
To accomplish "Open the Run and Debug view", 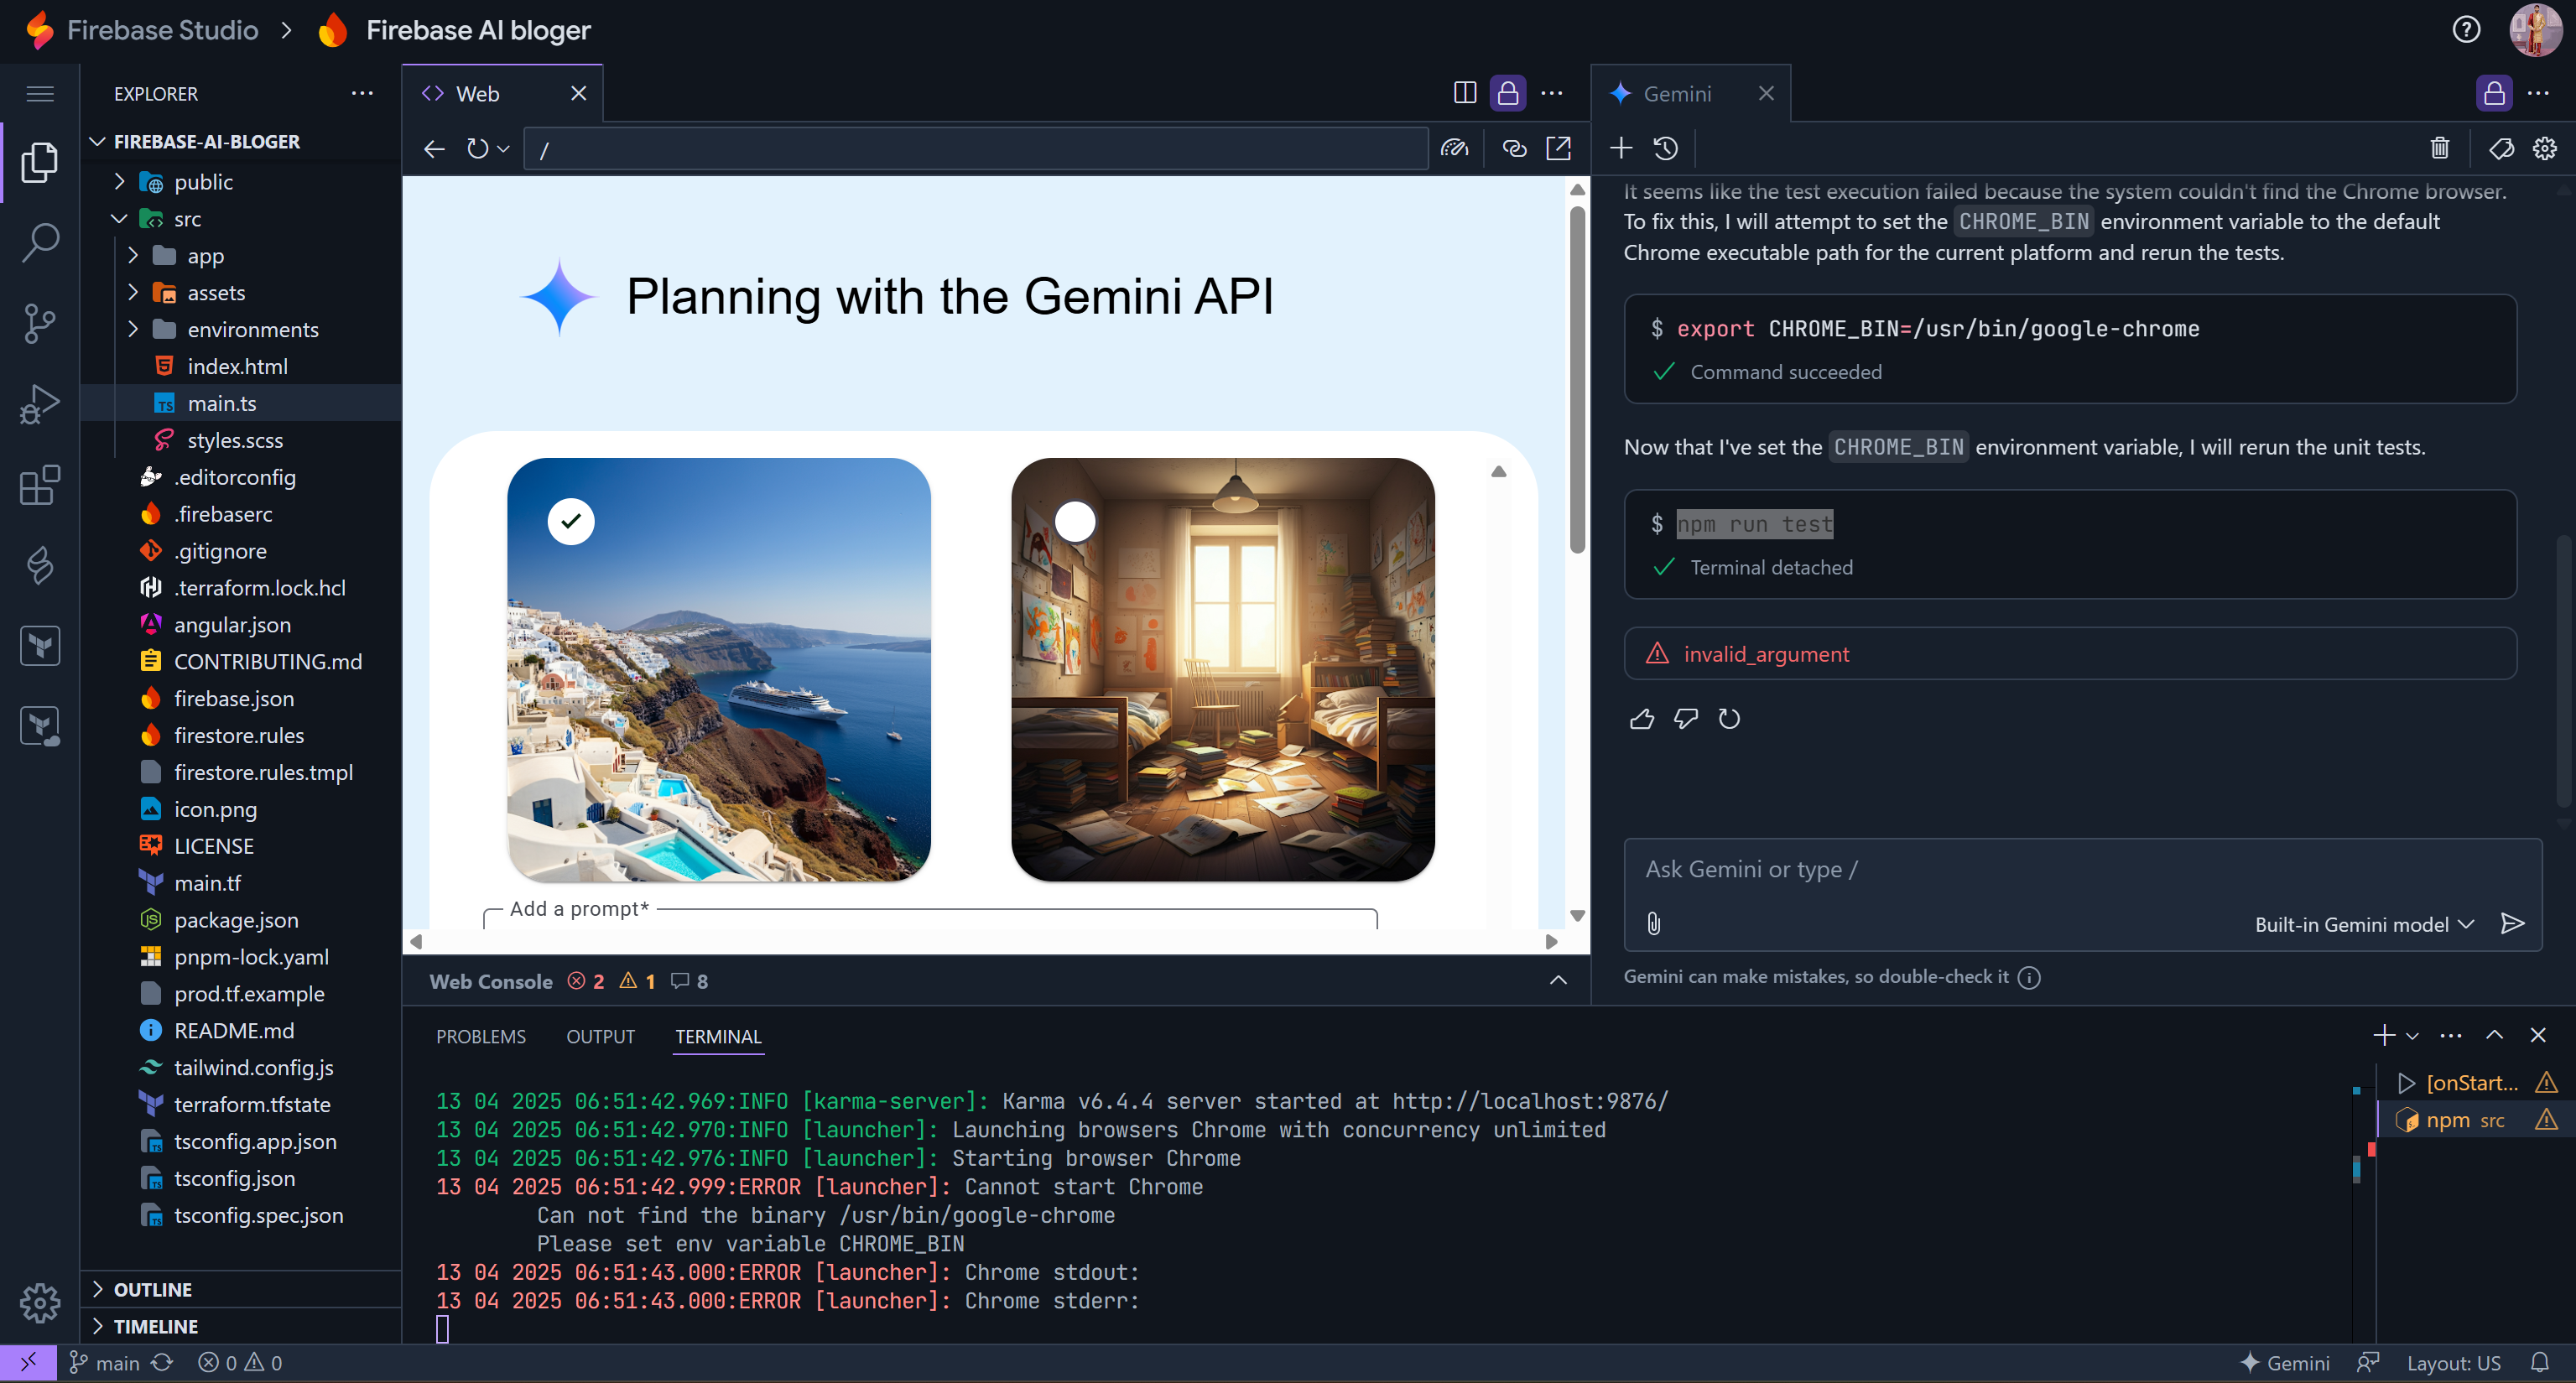I will (x=40, y=404).
